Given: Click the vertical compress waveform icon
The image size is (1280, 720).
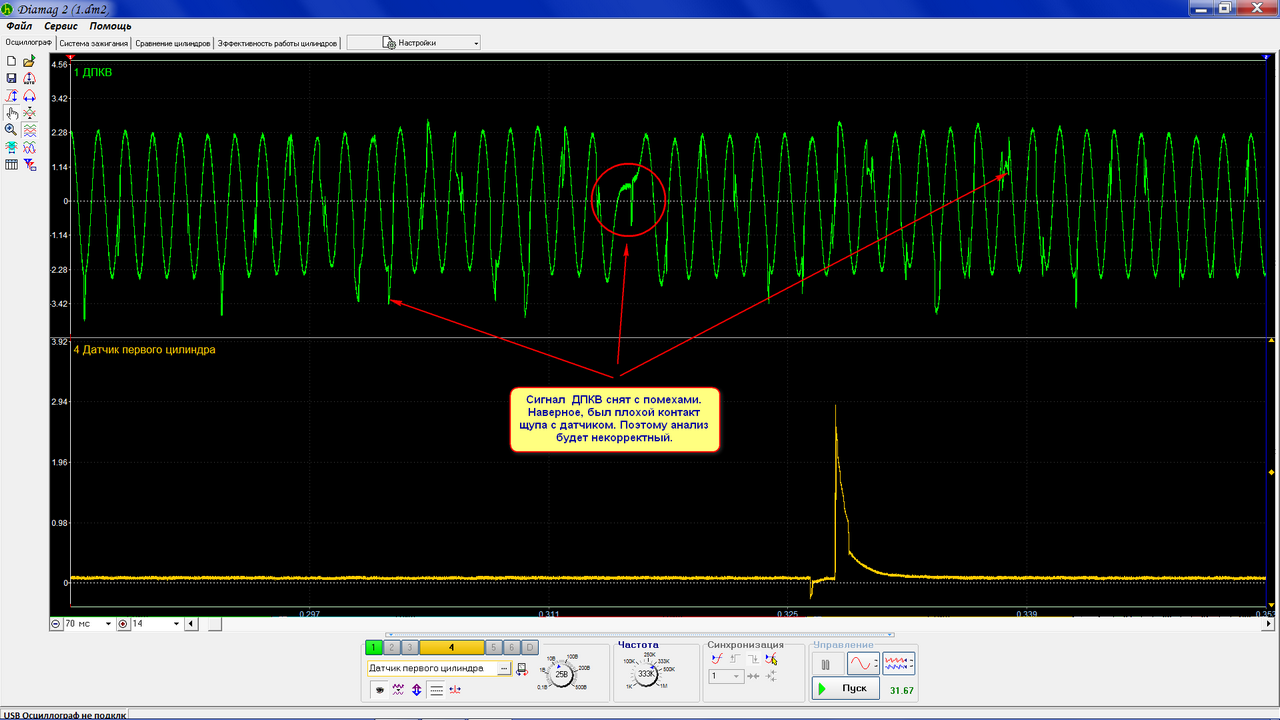Looking at the screenshot, I should click(x=29, y=113).
